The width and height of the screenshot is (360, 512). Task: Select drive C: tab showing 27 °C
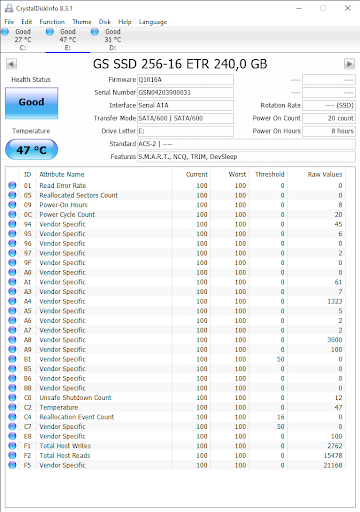[23, 39]
